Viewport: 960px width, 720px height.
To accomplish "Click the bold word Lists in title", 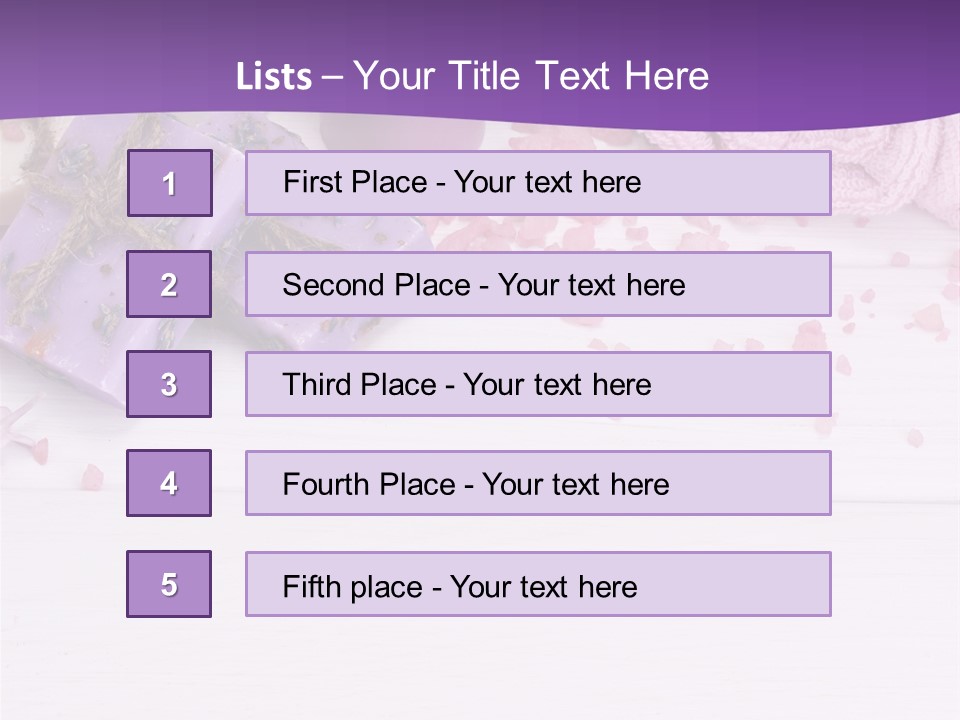I will (274, 77).
